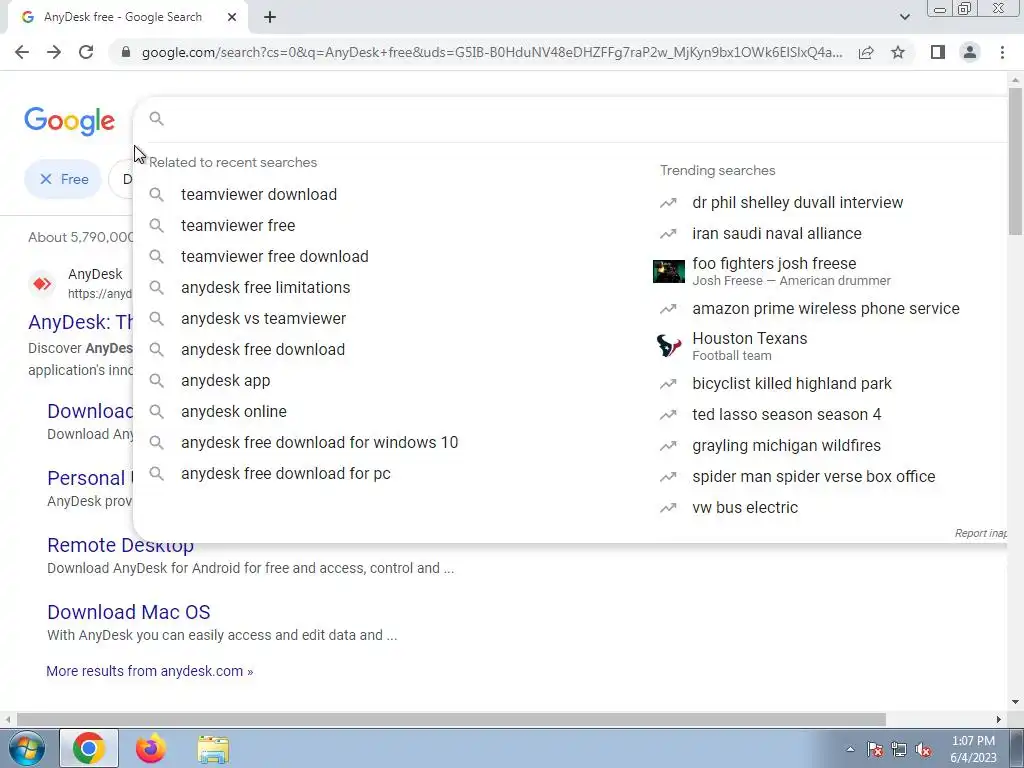Choose suggestion teamviewer download
The image size is (1024, 768).
(259, 195)
